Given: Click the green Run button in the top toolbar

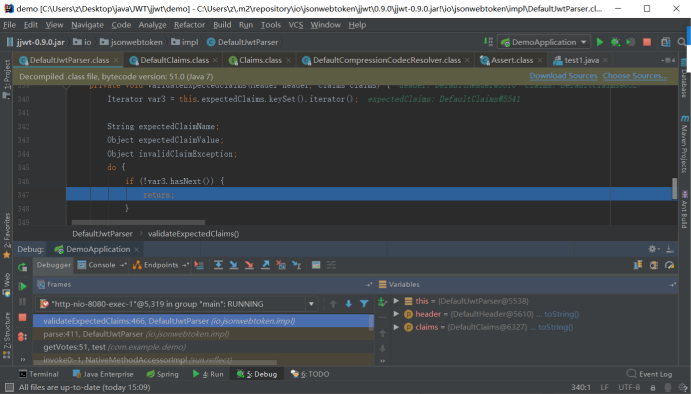Looking at the screenshot, I should pos(600,42).
